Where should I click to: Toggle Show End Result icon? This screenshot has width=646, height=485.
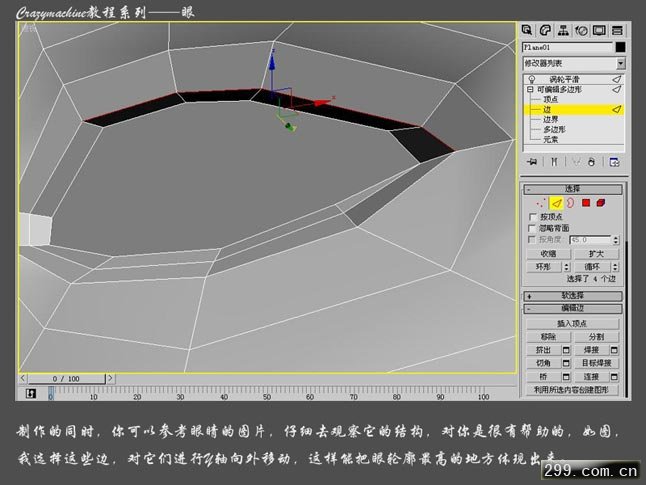554,162
